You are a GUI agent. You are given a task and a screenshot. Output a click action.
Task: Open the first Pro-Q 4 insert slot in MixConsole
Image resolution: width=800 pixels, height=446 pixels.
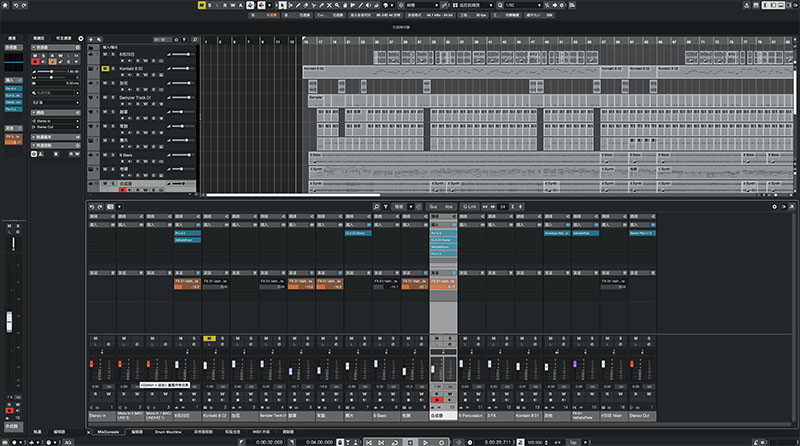pos(187,233)
